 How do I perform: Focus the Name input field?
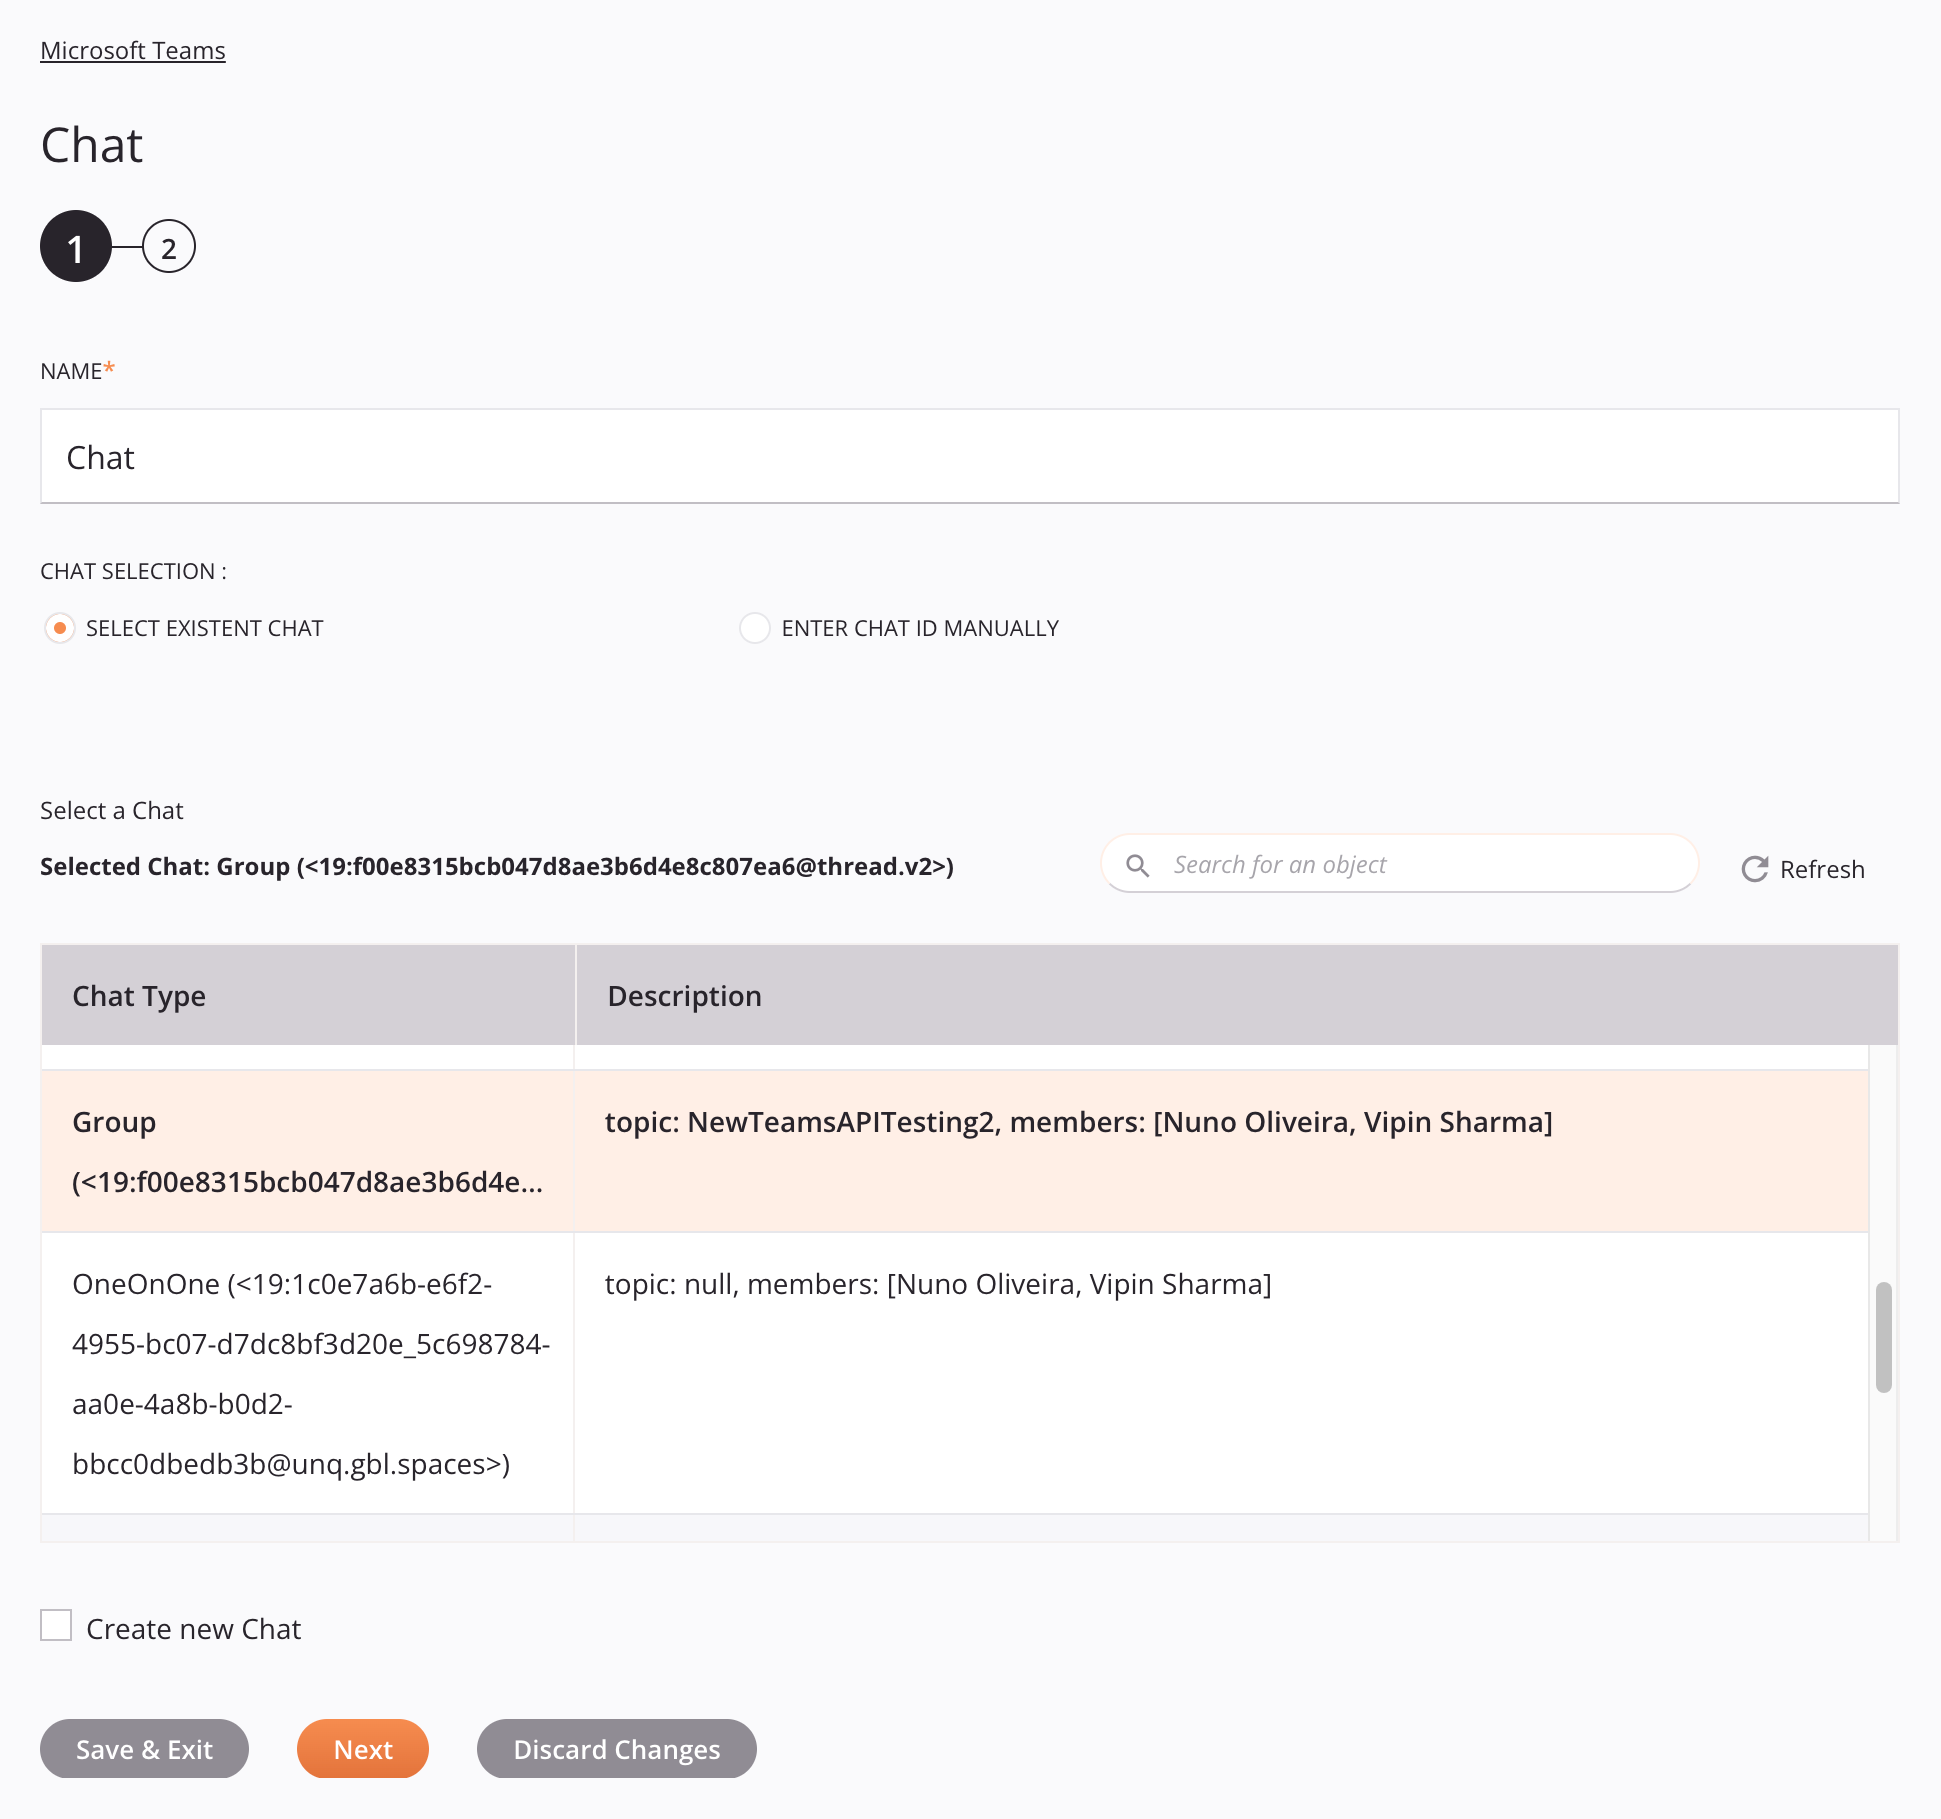coord(969,456)
